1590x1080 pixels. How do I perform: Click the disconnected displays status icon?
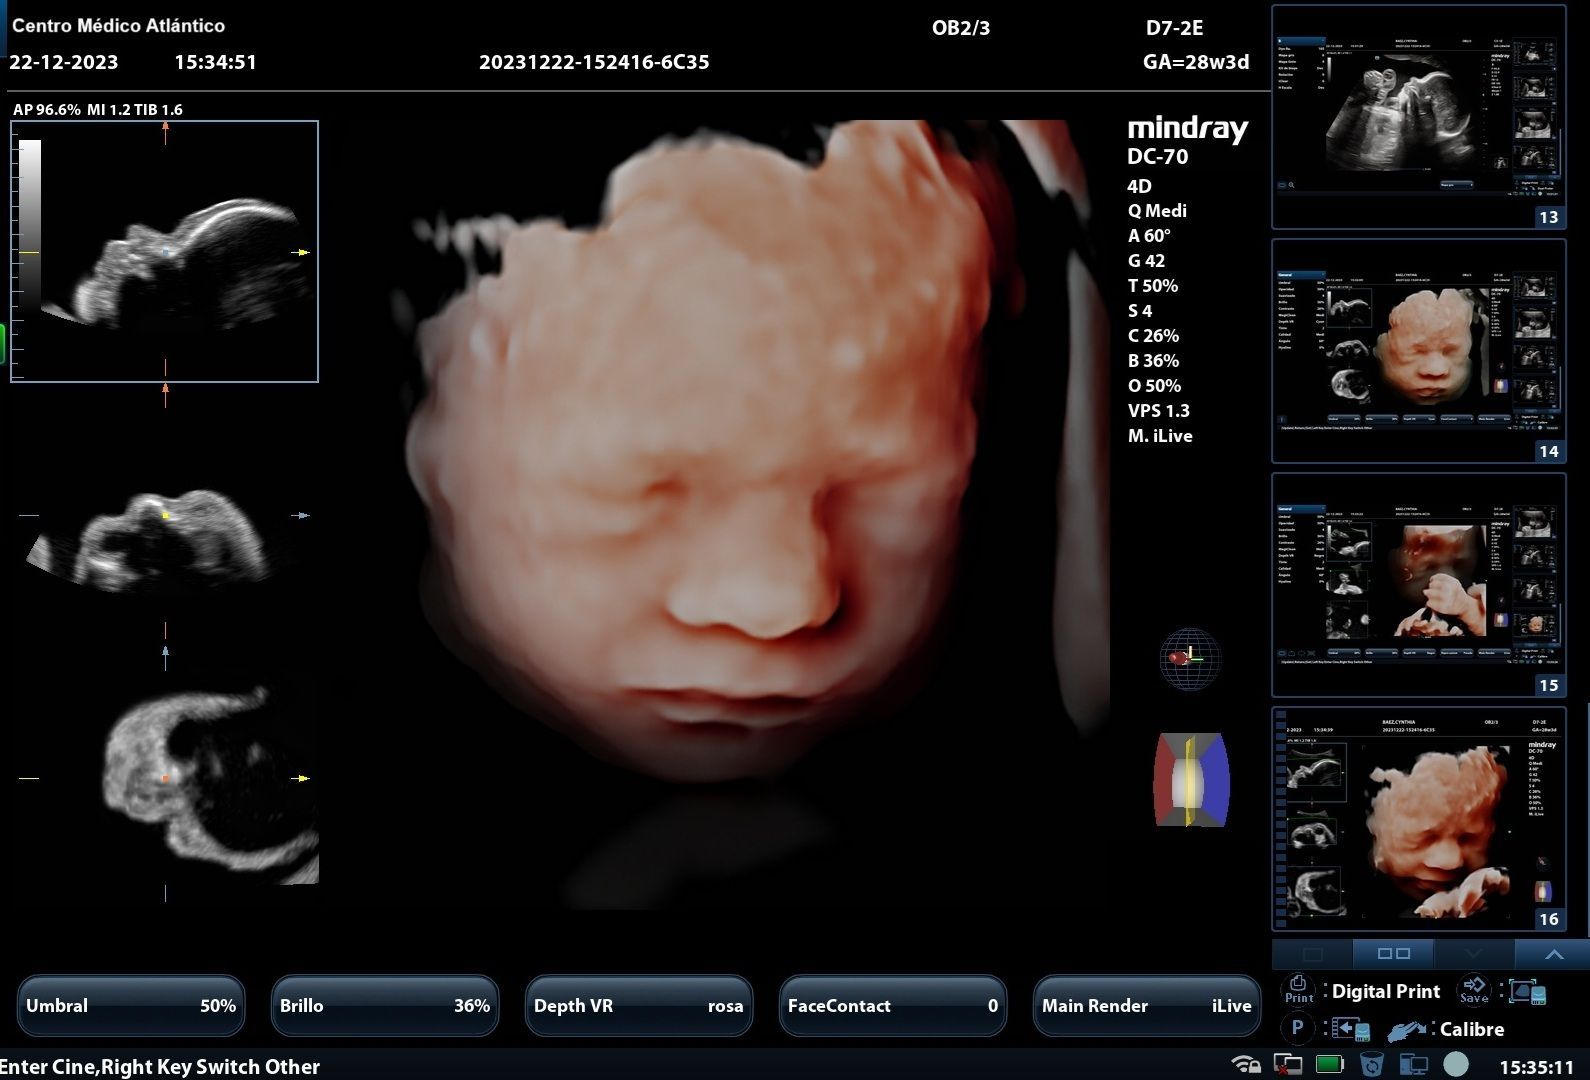click(x=1287, y=1064)
